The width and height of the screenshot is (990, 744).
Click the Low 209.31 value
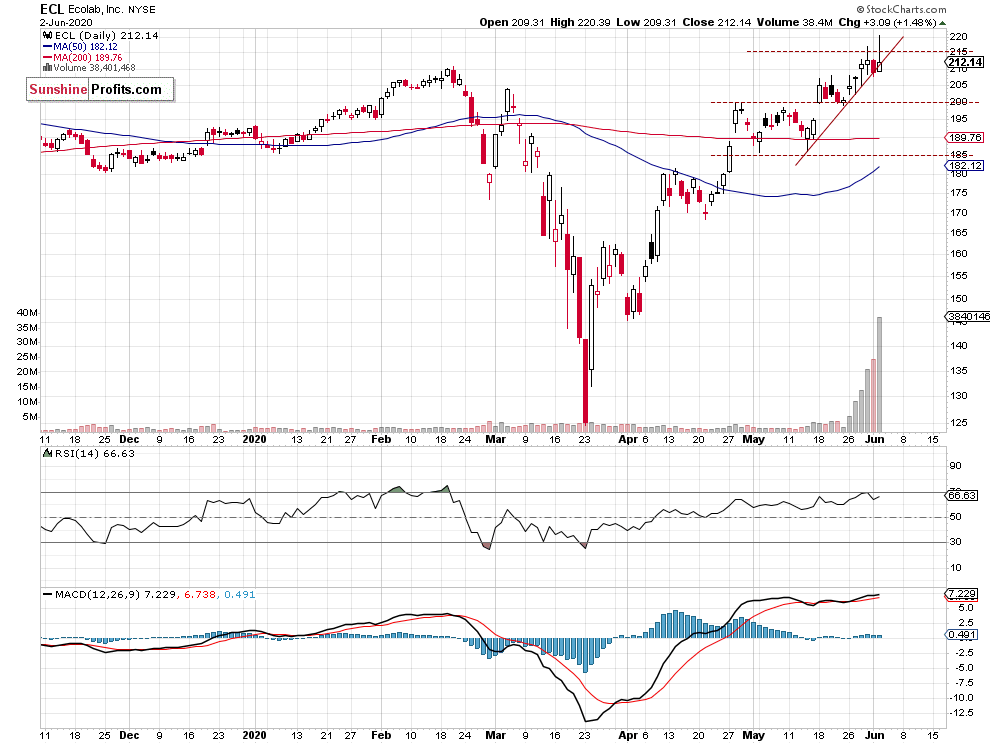(646, 22)
